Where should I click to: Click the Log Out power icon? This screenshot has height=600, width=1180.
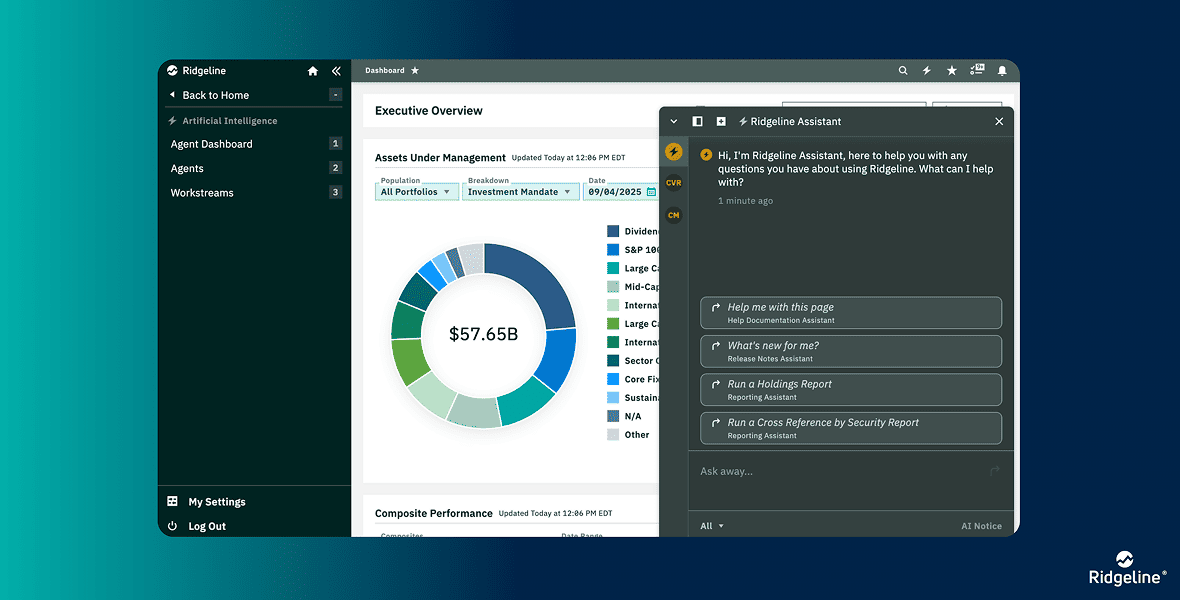[x=172, y=526]
